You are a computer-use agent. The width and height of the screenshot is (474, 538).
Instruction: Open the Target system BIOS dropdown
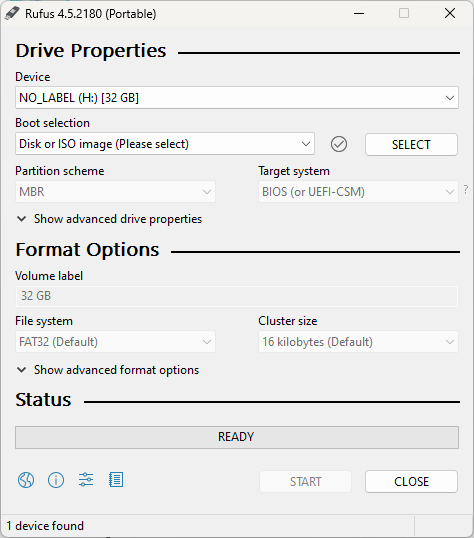tap(358, 191)
